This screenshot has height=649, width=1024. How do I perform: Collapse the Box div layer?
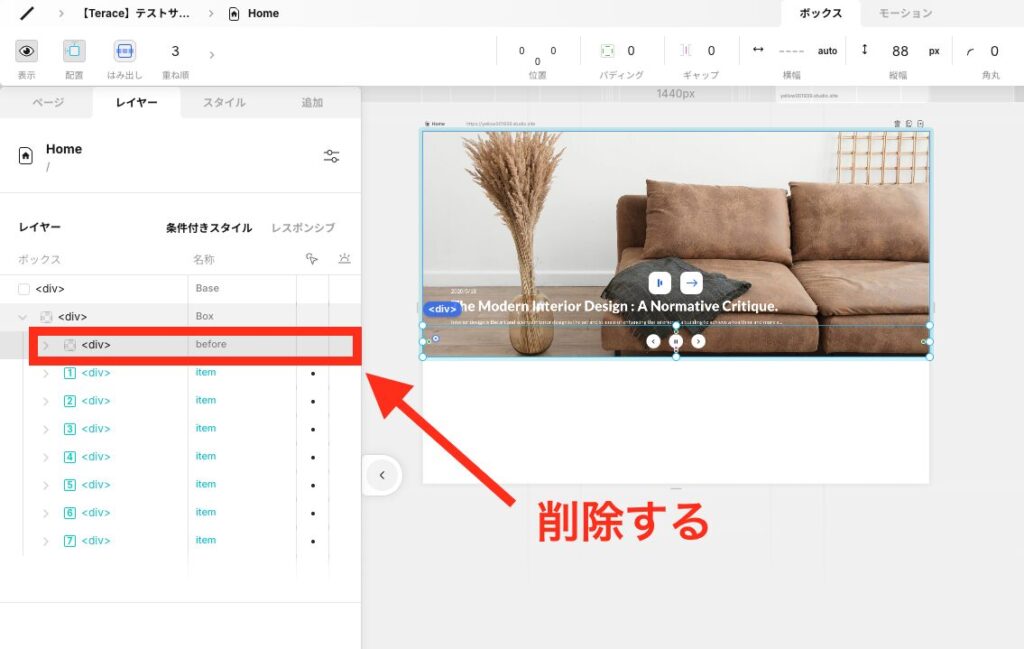pyautogui.click(x=23, y=317)
